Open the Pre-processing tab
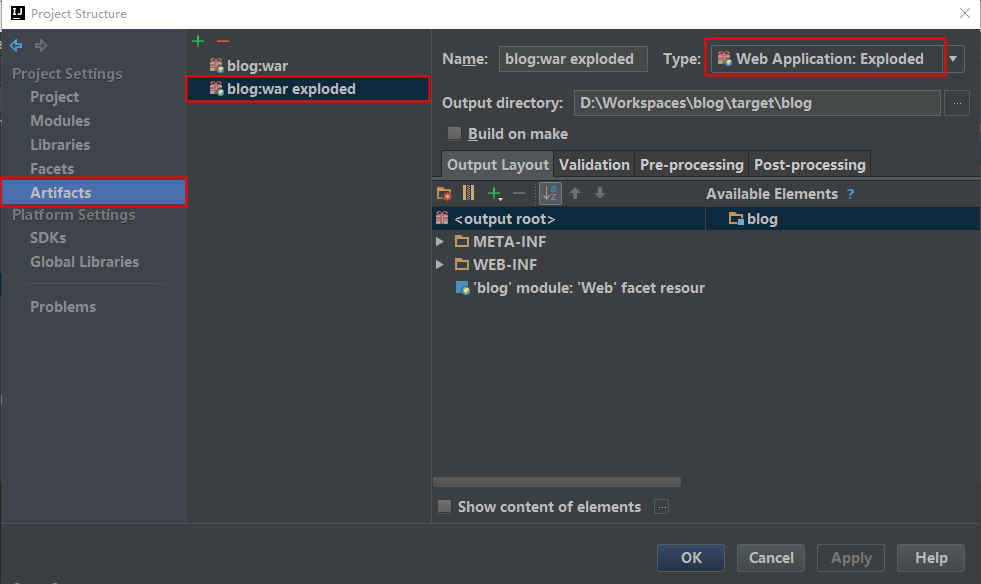981x584 pixels. click(691, 165)
